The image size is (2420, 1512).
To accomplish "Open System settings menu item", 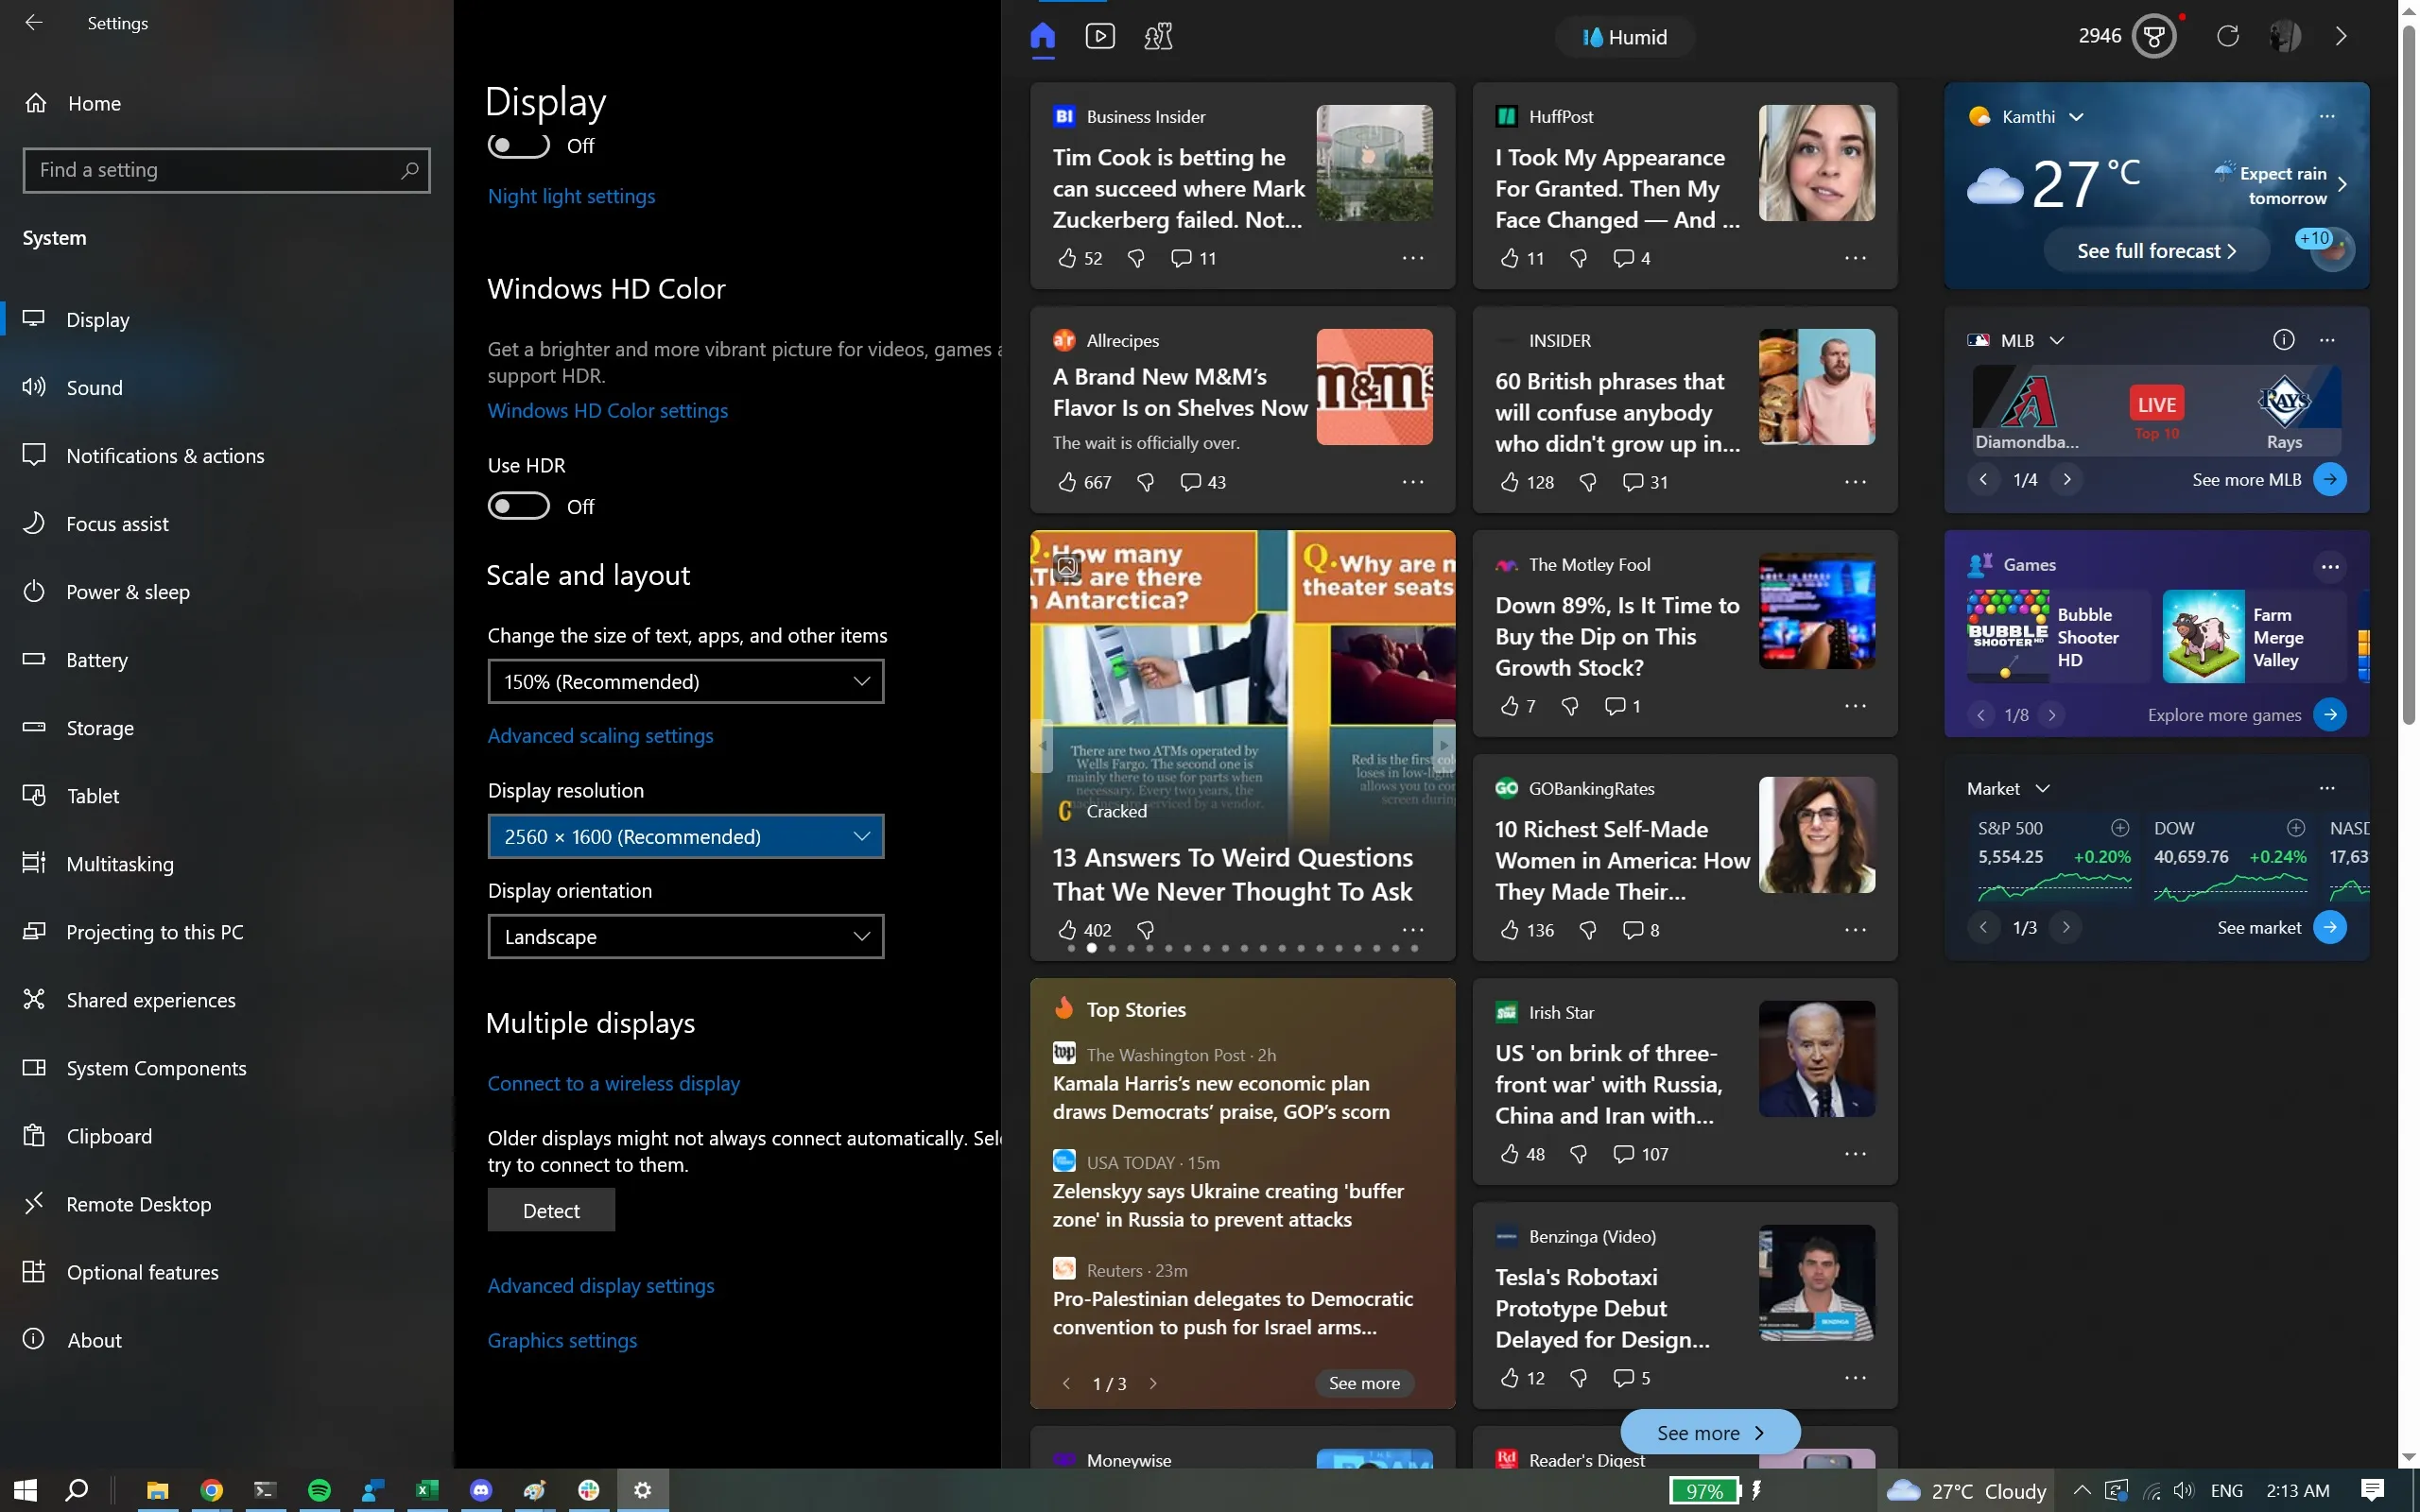I will (54, 235).
